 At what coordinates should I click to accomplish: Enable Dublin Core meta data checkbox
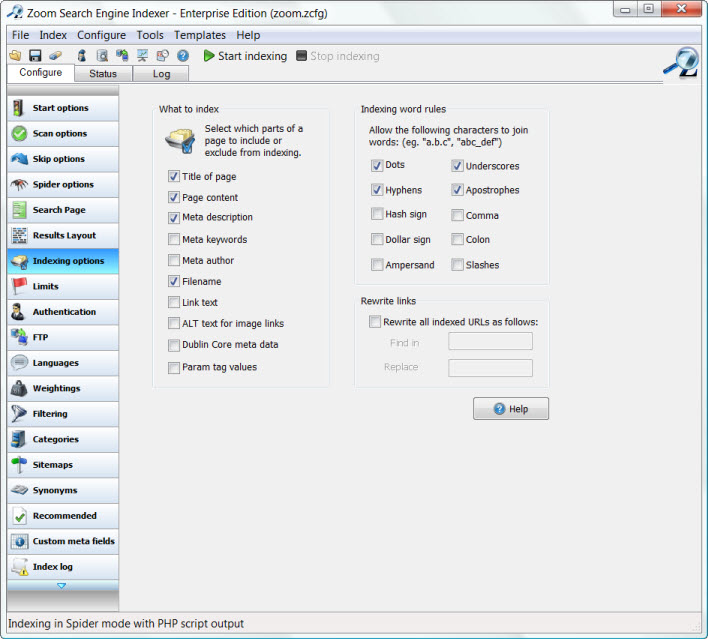[x=174, y=345]
